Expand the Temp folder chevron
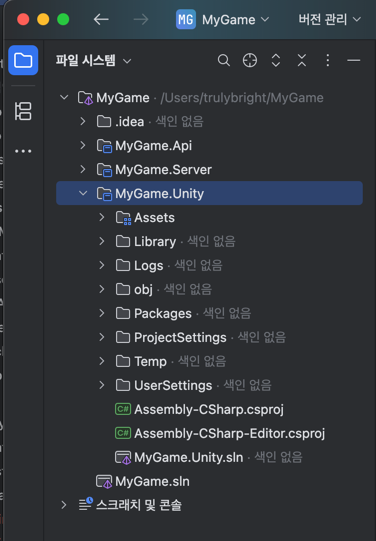 [x=102, y=361]
